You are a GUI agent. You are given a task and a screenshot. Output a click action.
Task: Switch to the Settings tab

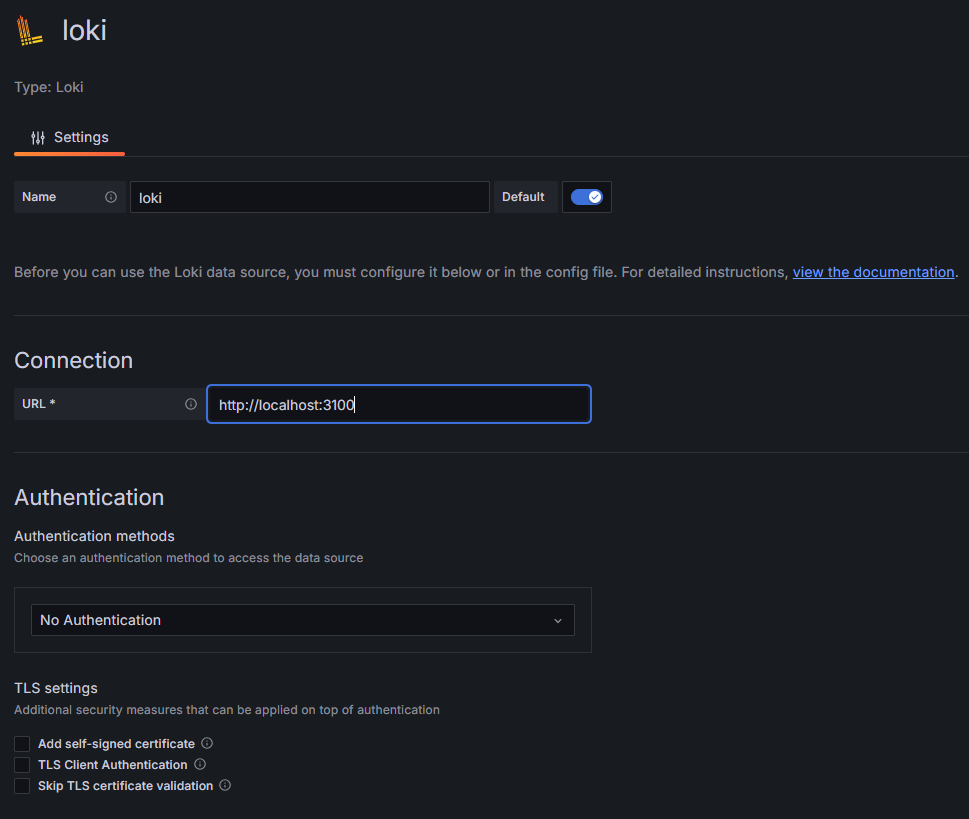click(69, 137)
